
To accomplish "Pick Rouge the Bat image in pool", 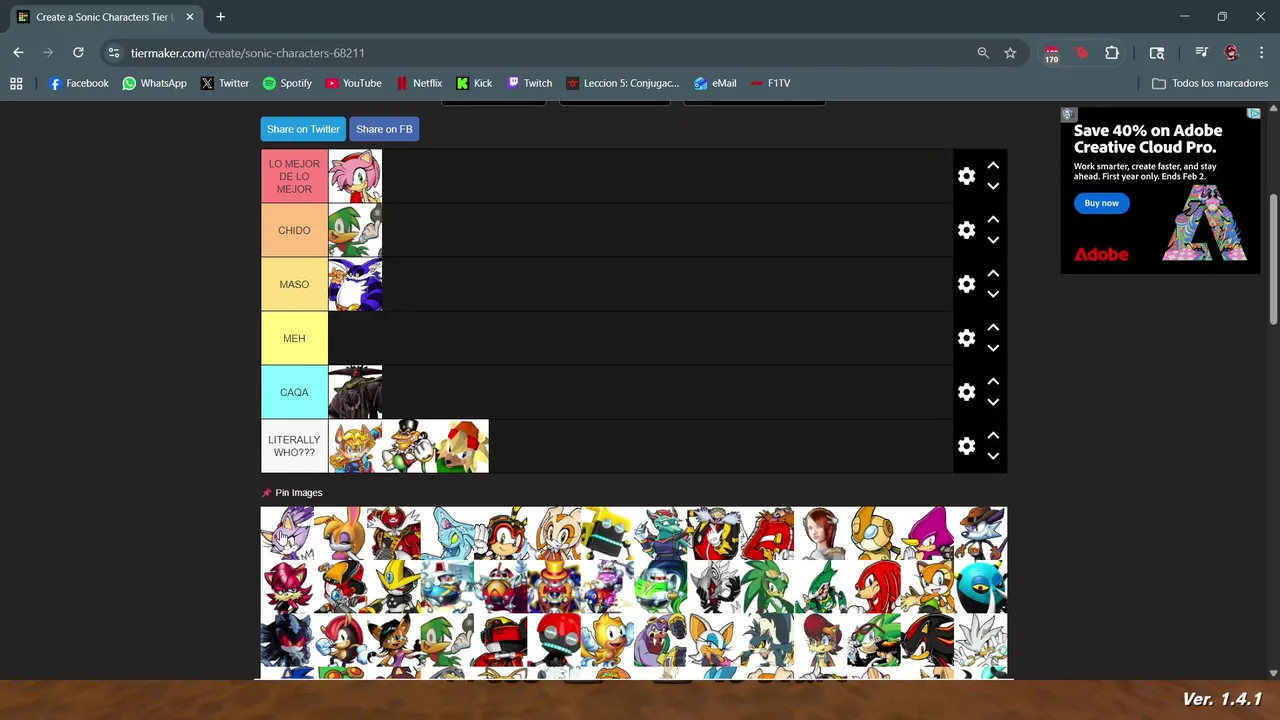I will click(714, 641).
